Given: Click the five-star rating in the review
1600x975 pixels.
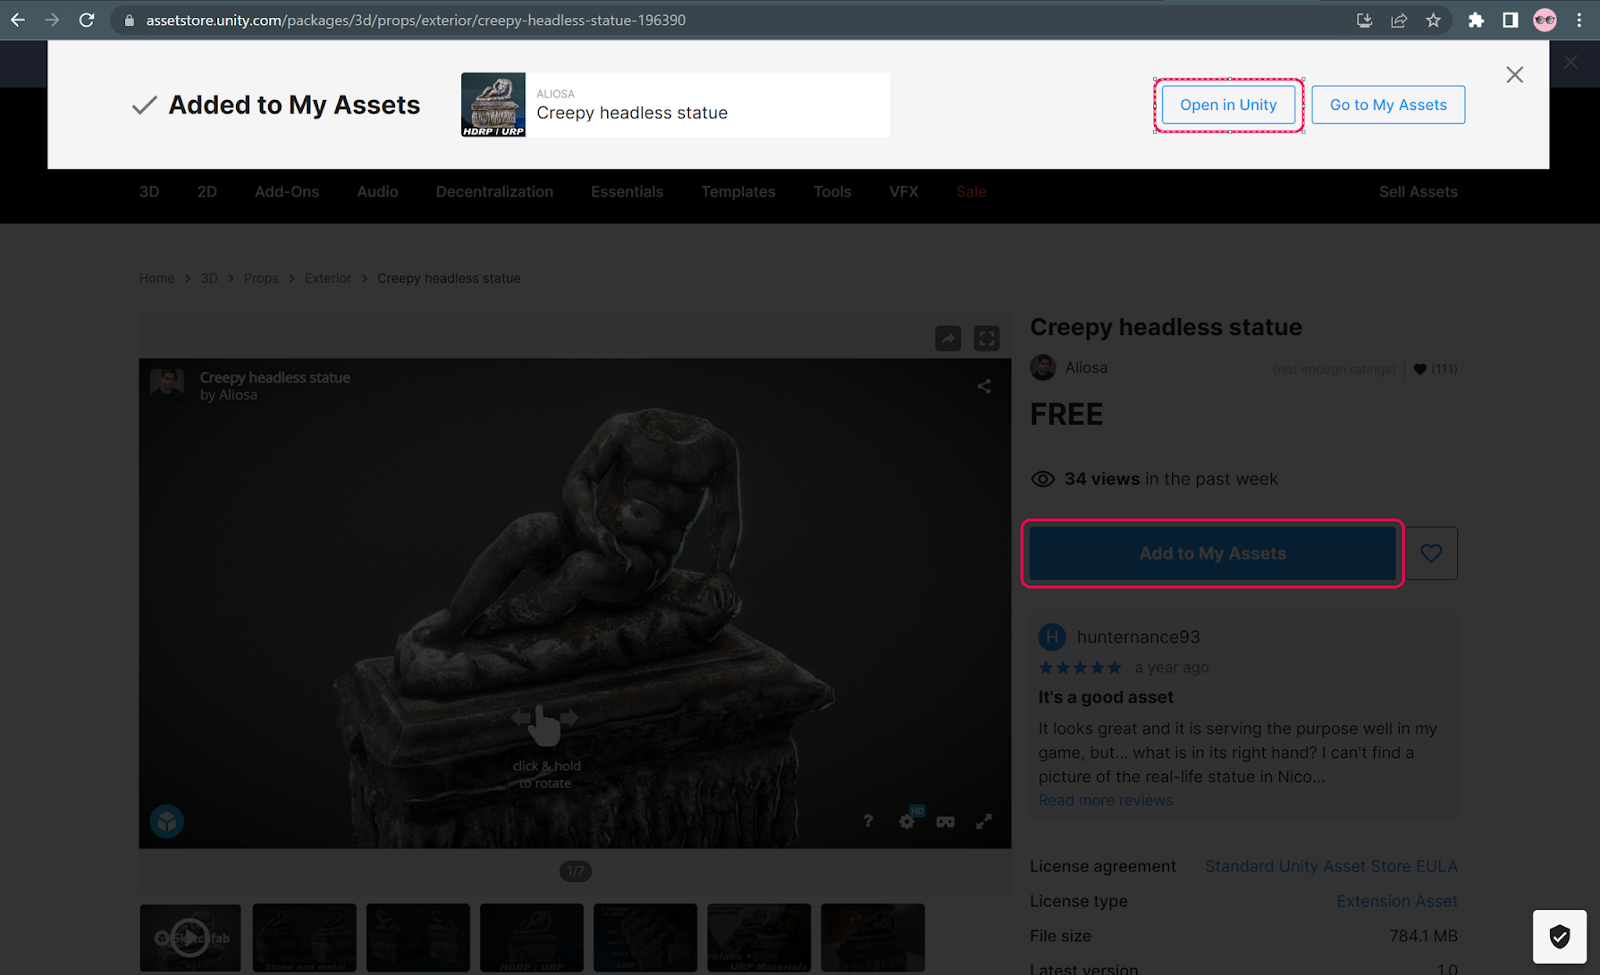Looking at the screenshot, I should pos(1080,668).
